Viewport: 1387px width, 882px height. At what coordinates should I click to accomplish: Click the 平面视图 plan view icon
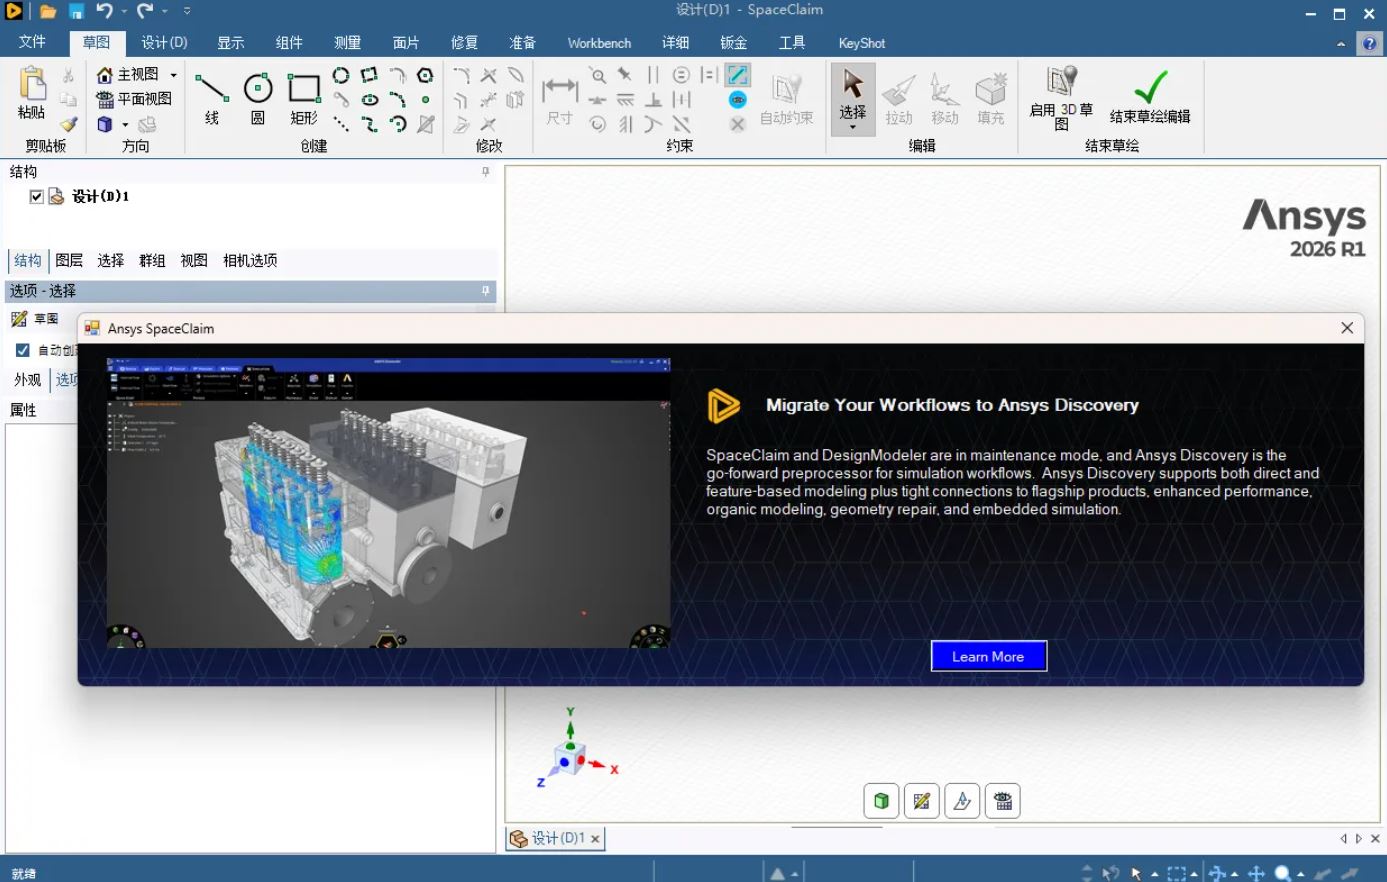tap(105, 99)
